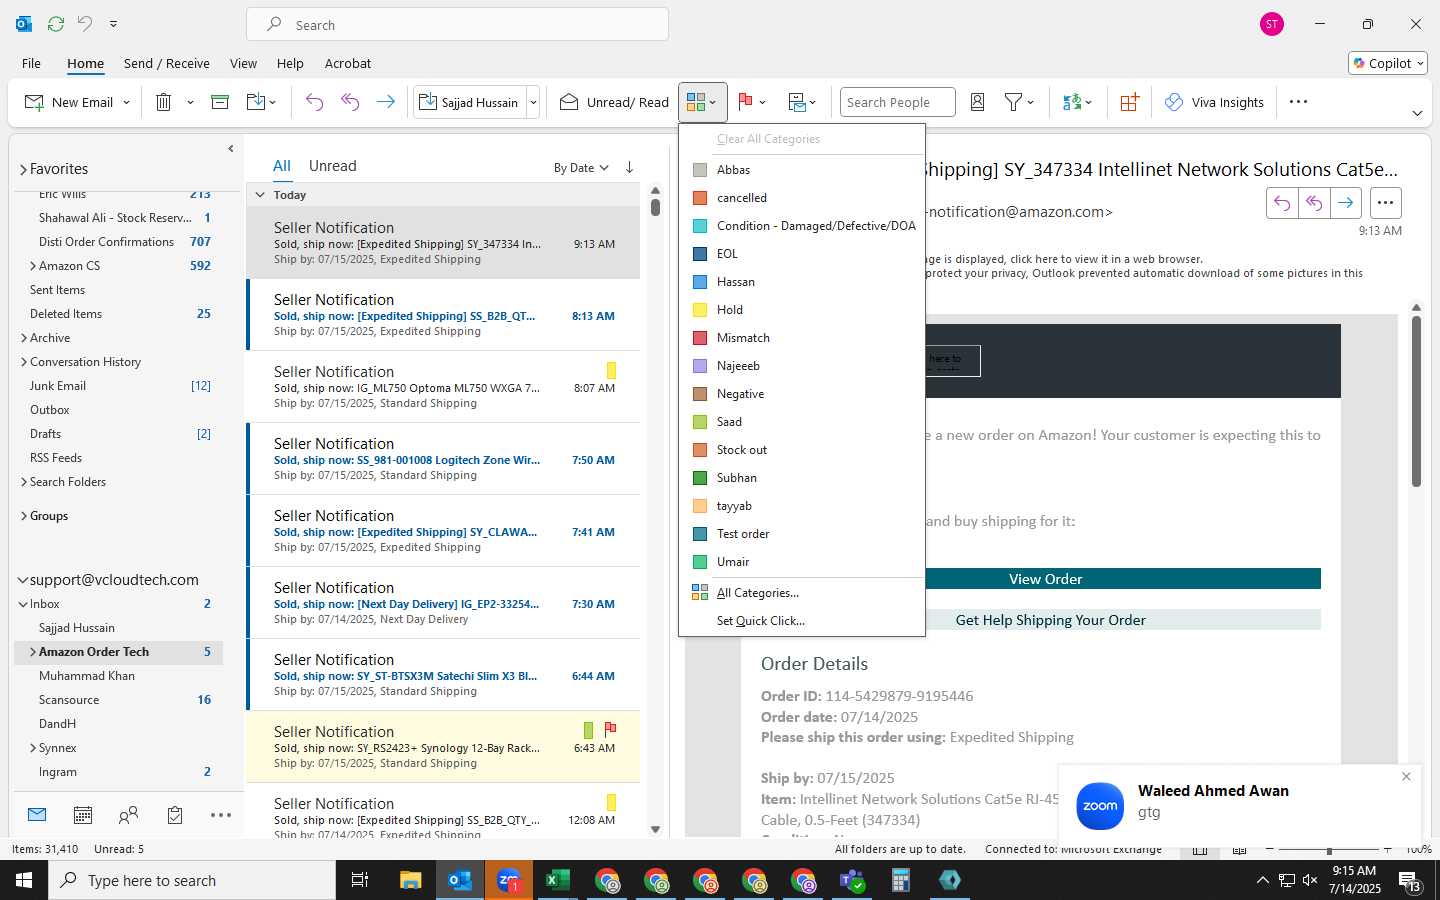Click the Archive box icon in ribbon
The image size is (1440, 900).
[x=220, y=102]
